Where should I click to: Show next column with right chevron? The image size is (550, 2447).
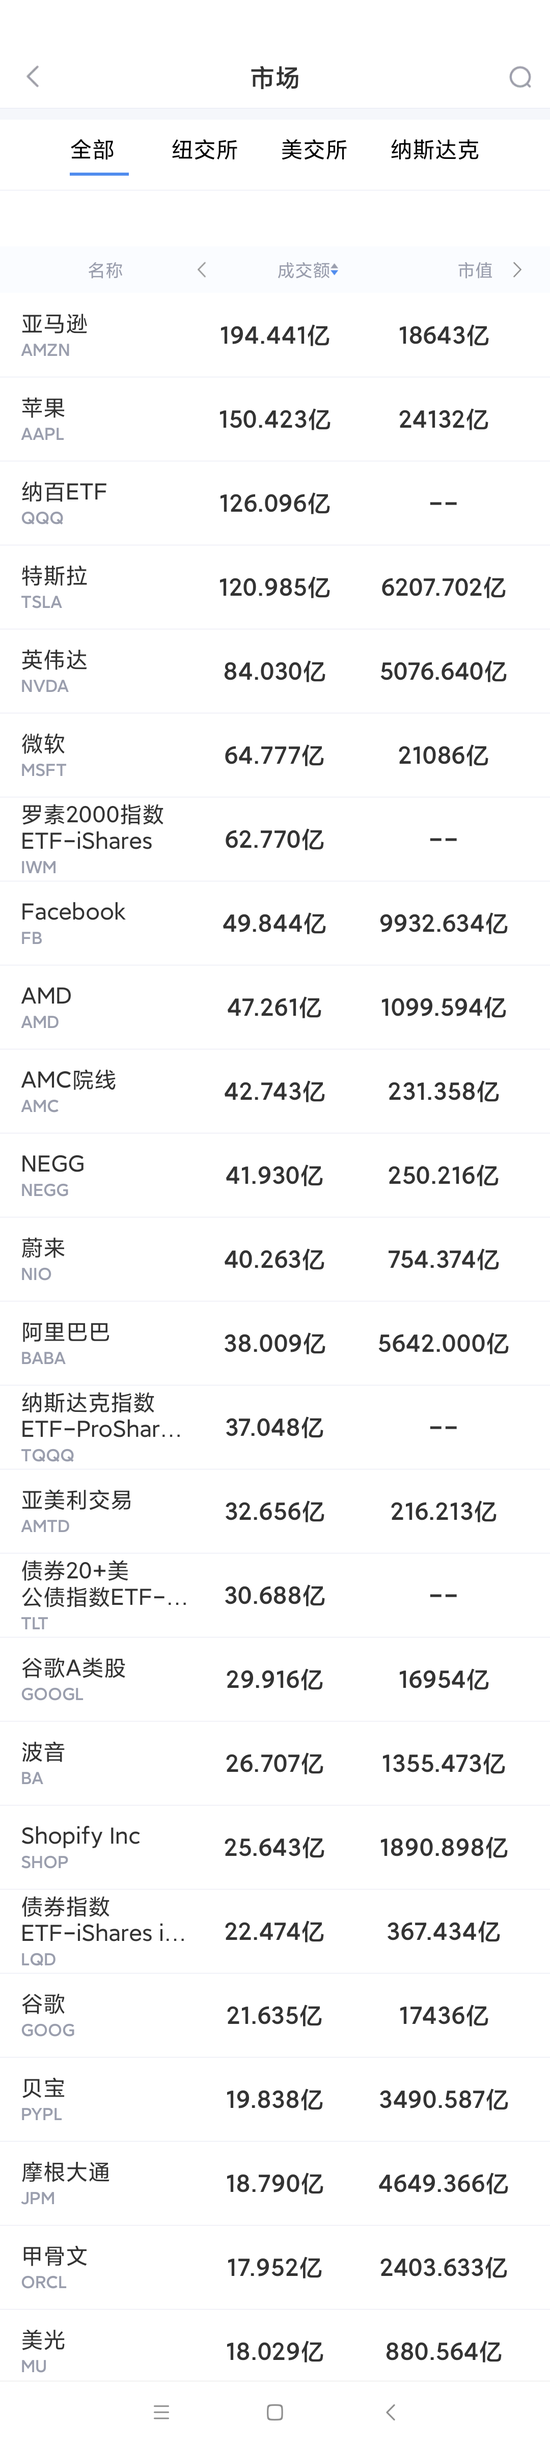(517, 270)
